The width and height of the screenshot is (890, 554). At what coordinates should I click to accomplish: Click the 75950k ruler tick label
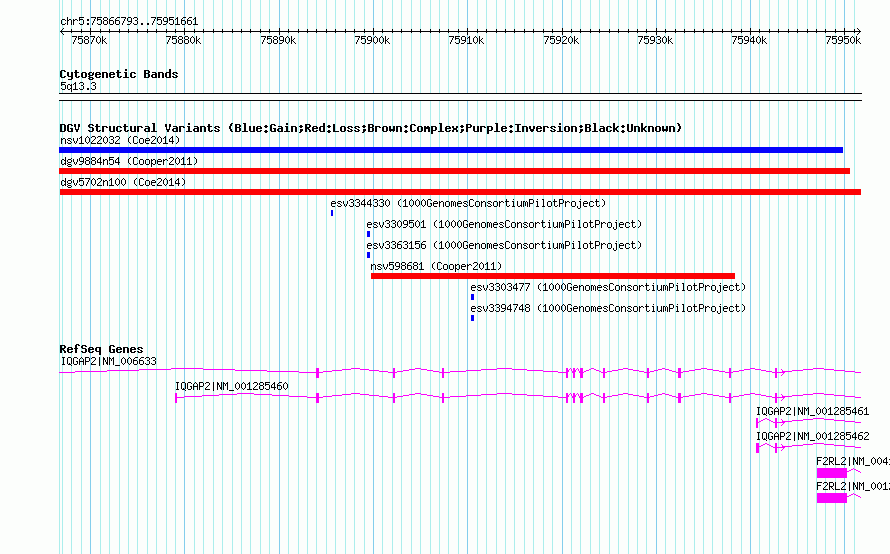click(843, 40)
